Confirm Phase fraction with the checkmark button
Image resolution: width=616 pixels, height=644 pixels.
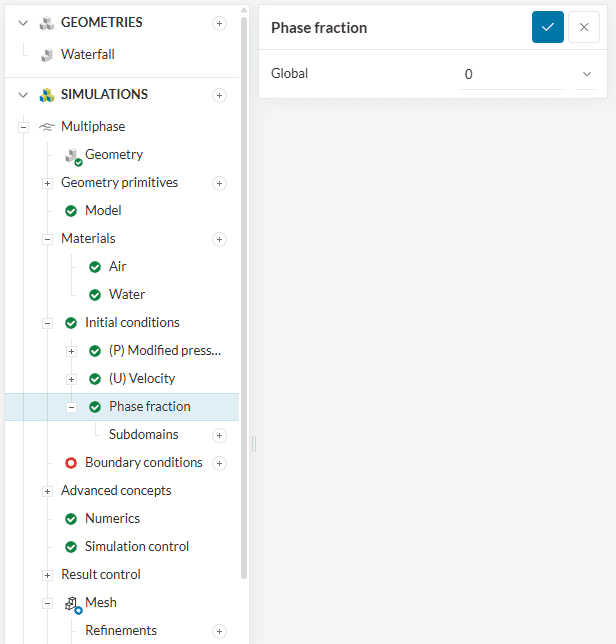[x=547, y=27]
